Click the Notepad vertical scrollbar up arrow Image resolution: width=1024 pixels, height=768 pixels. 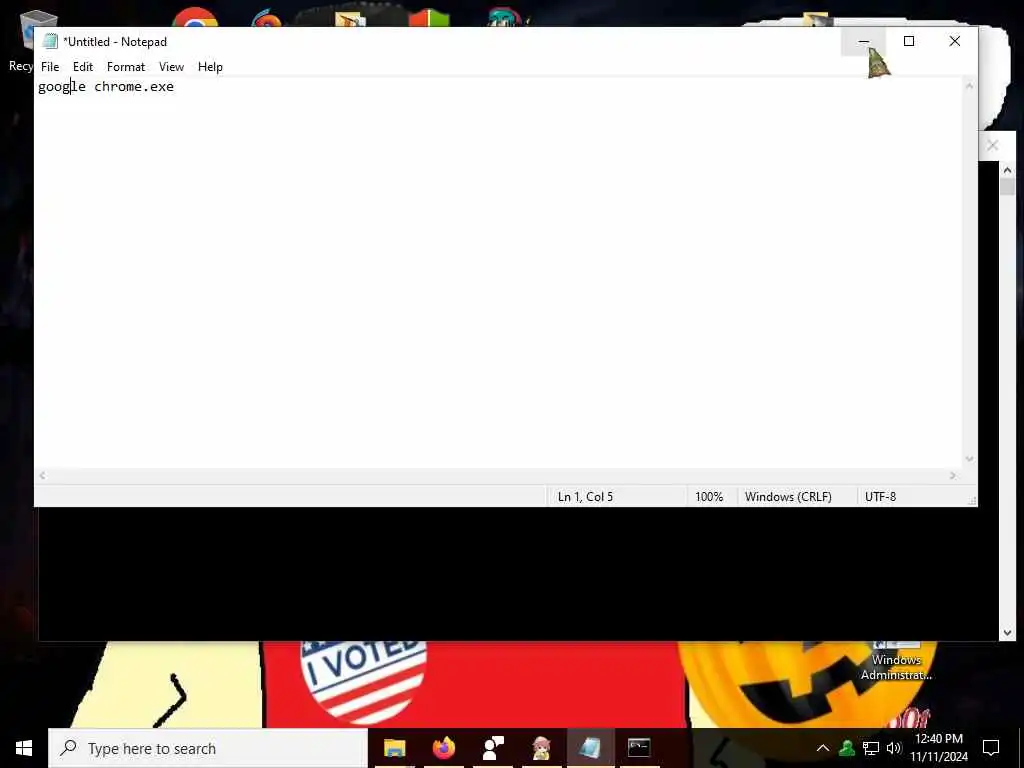[969, 86]
